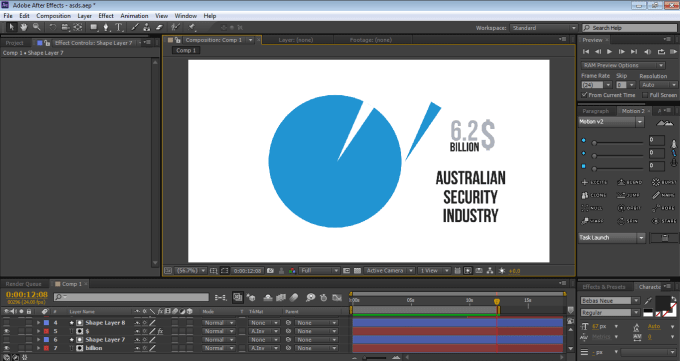Select the Selection arrow tool

click(x=12, y=27)
